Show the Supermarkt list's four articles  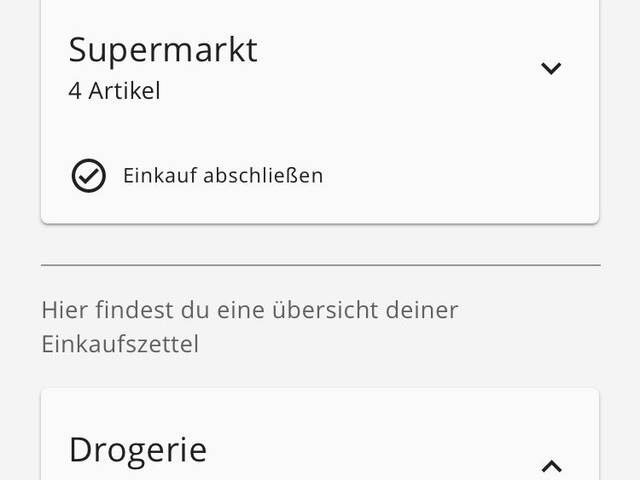coord(551,68)
